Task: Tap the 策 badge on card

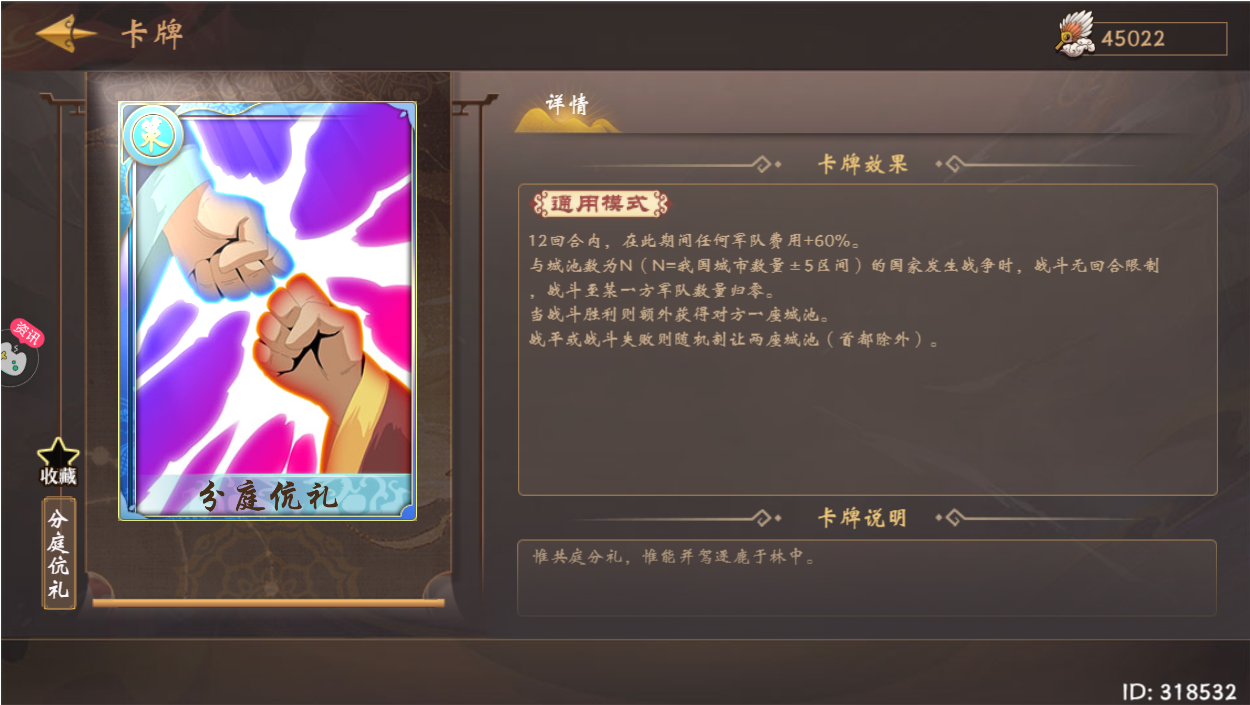Action: coord(152,135)
